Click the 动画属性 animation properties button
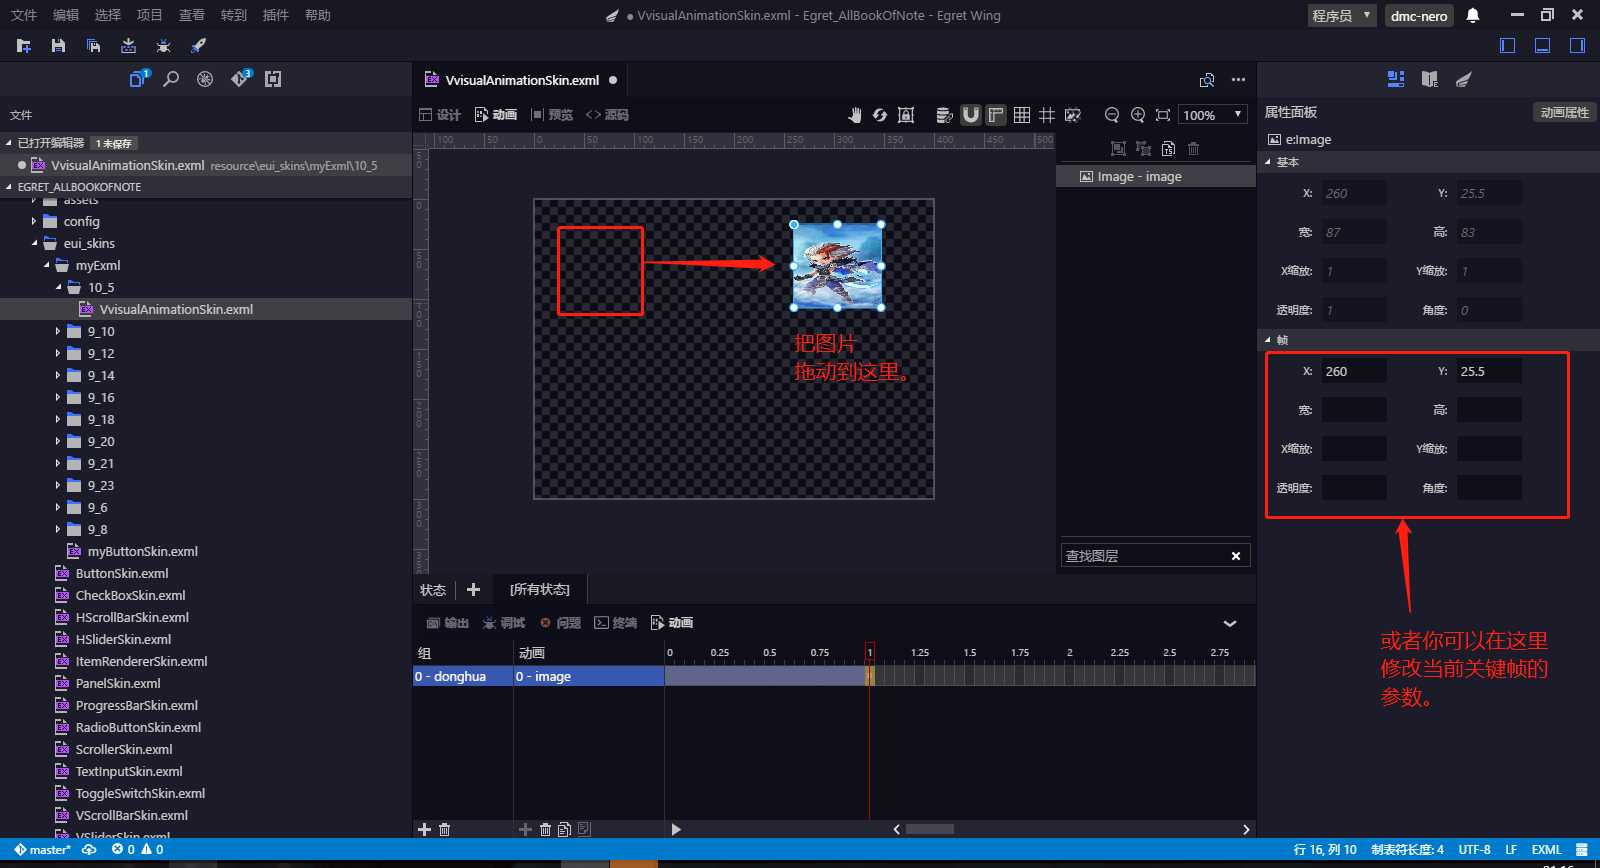 pos(1565,112)
